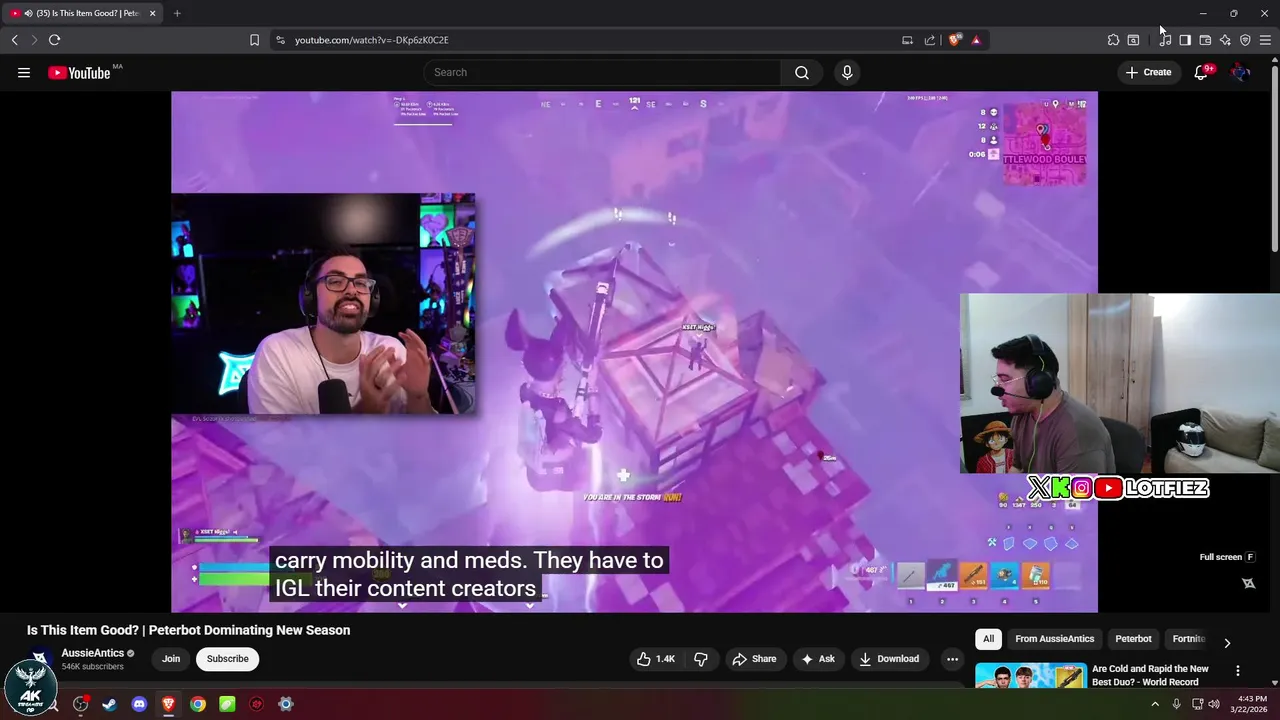
Task: Download the video
Action: [x=888, y=659]
